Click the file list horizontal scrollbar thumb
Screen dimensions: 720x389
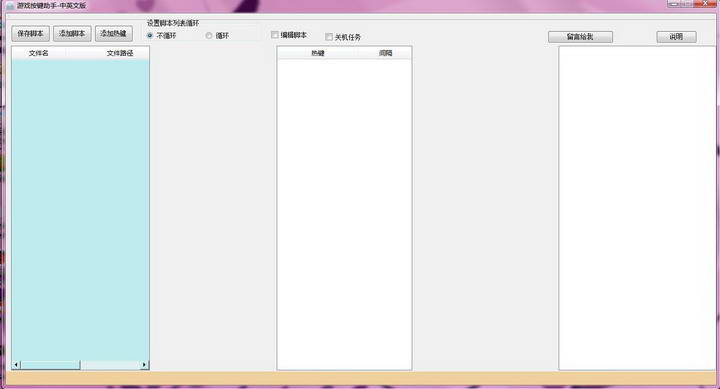point(51,365)
